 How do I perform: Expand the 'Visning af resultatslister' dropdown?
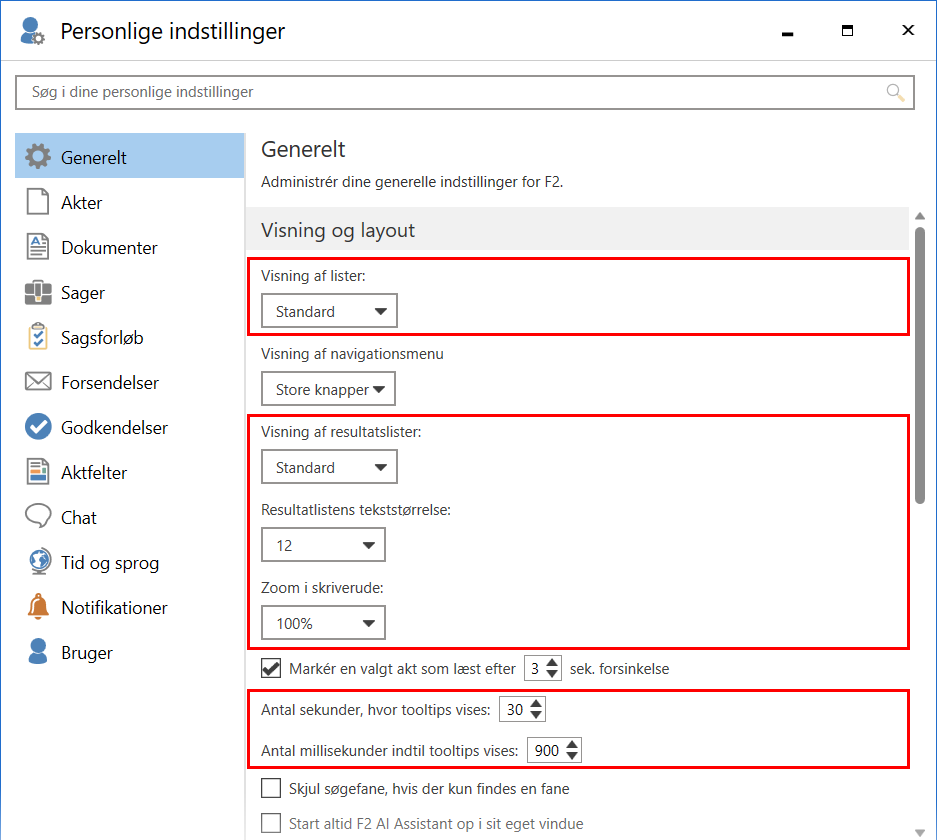(329, 467)
